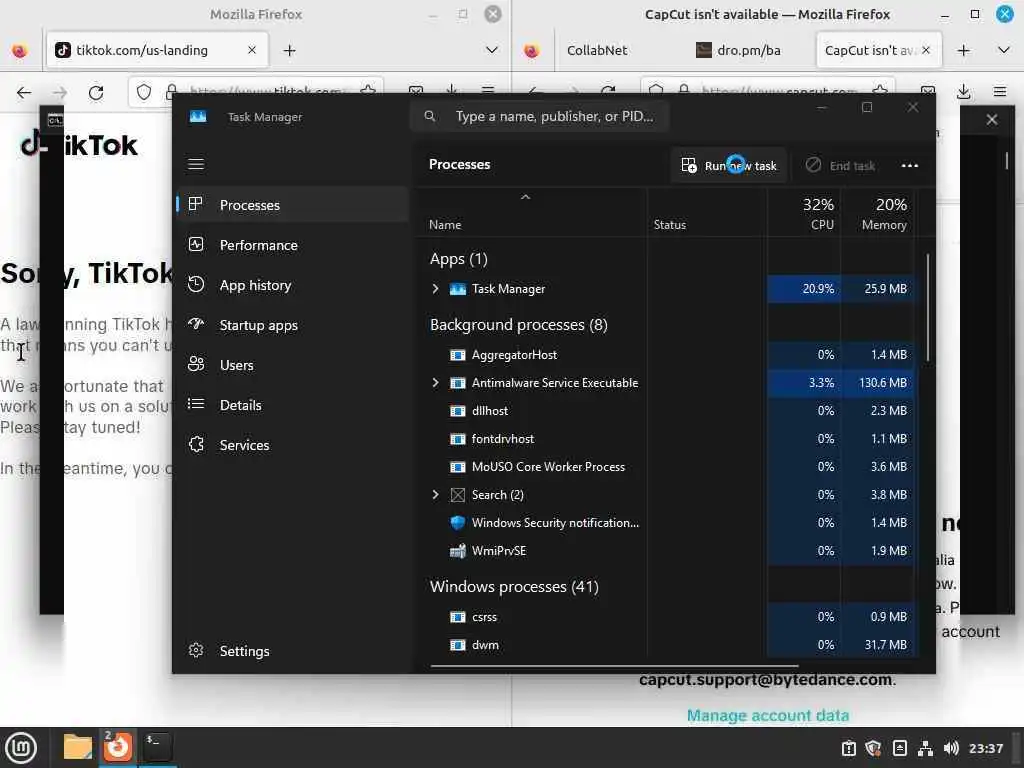The image size is (1024, 768).
Task: Open Users page in Task Manager
Action: (293, 365)
